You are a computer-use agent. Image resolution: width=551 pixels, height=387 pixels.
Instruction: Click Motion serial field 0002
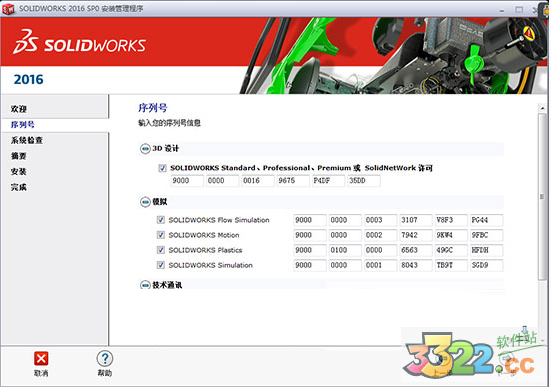(381, 235)
